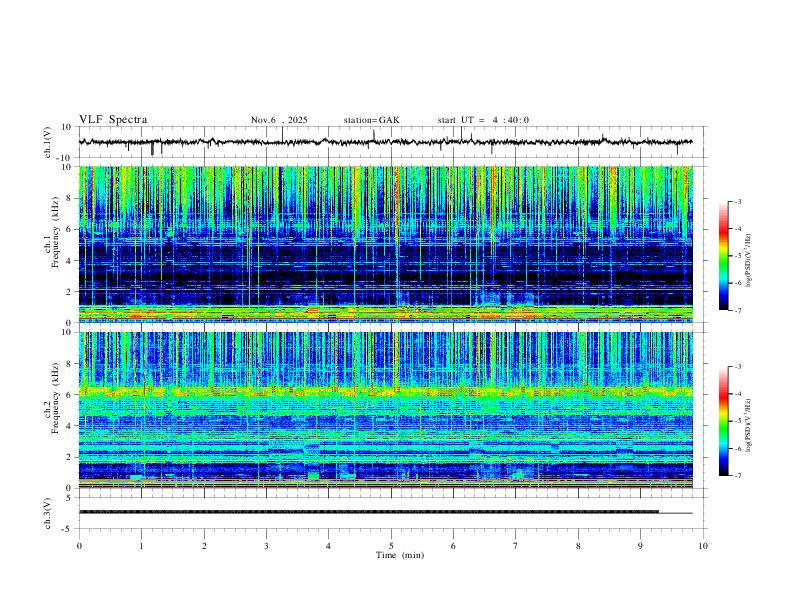Viewport: 792px width, 612px height.
Task: Click the "ch.1(V)" waveform axis label
Action: click(x=48, y=142)
